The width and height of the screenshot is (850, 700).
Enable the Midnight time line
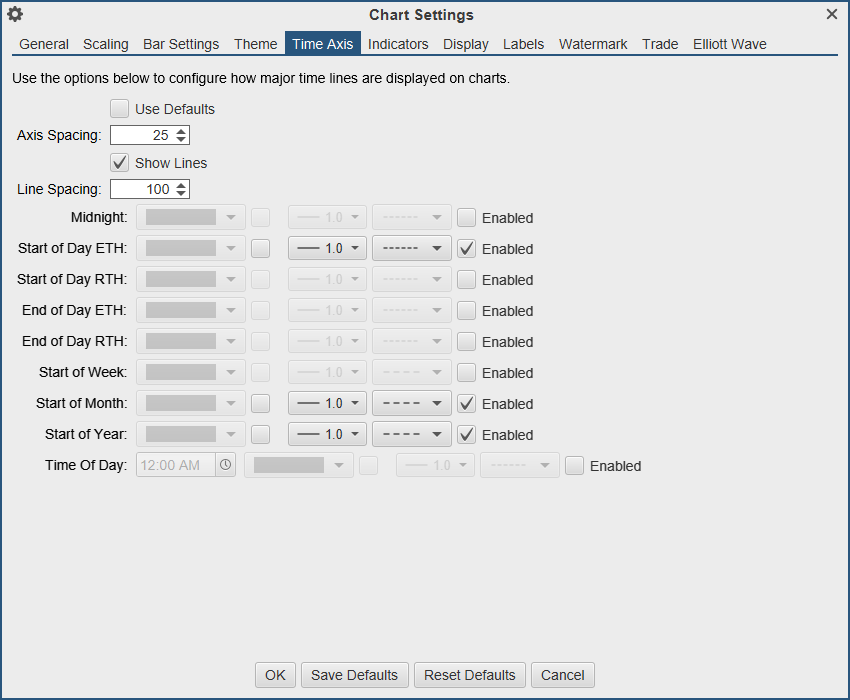coord(467,217)
